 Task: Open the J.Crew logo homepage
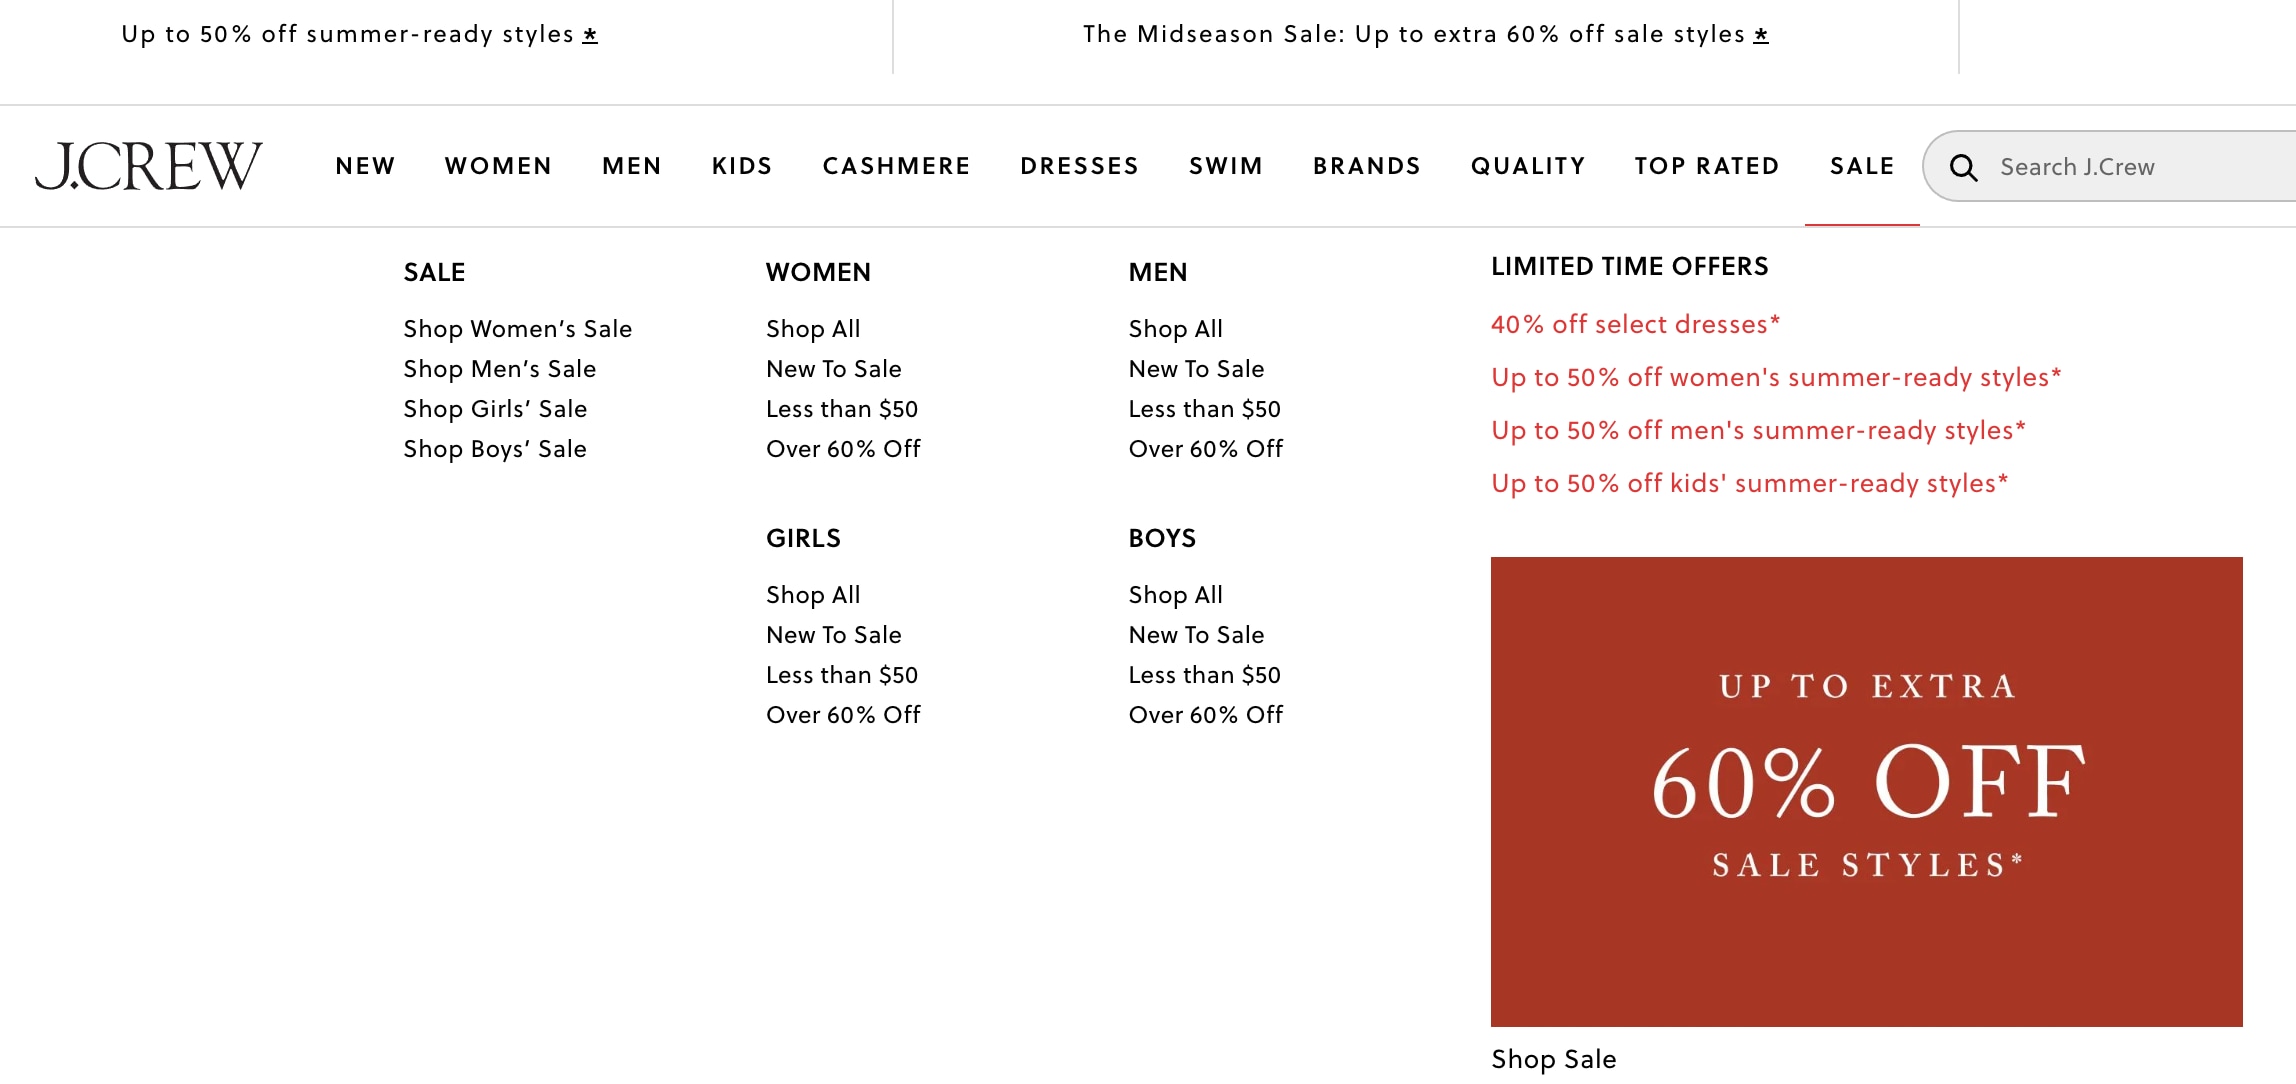[x=149, y=166]
